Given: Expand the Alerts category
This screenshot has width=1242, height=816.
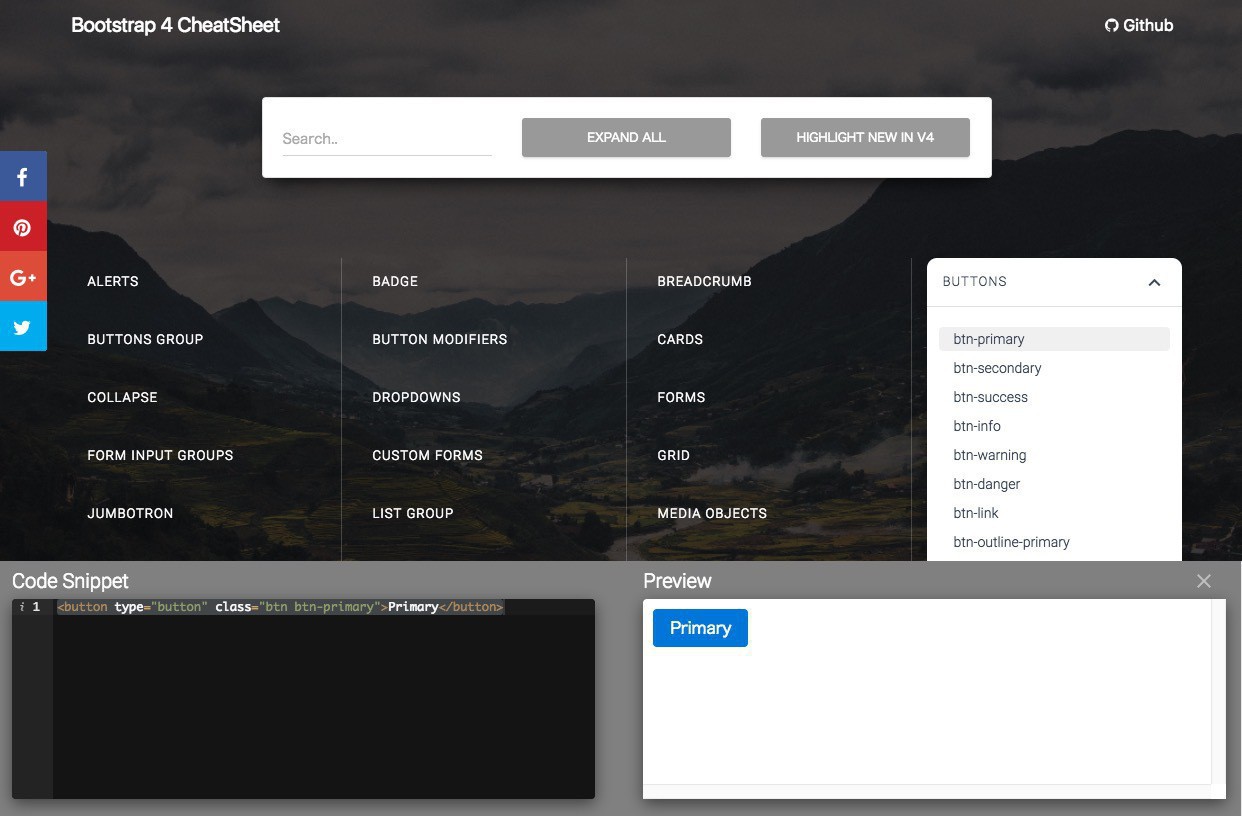Looking at the screenshot, I should click(x=113, y=281).
